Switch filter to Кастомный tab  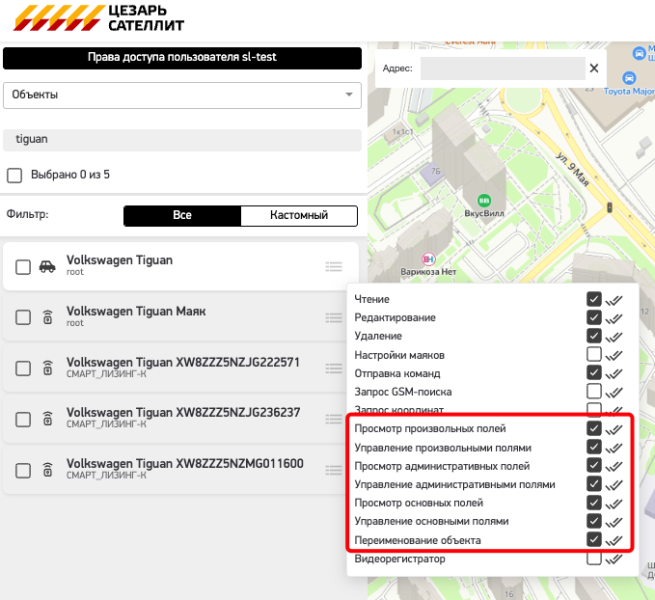(299, 216)
